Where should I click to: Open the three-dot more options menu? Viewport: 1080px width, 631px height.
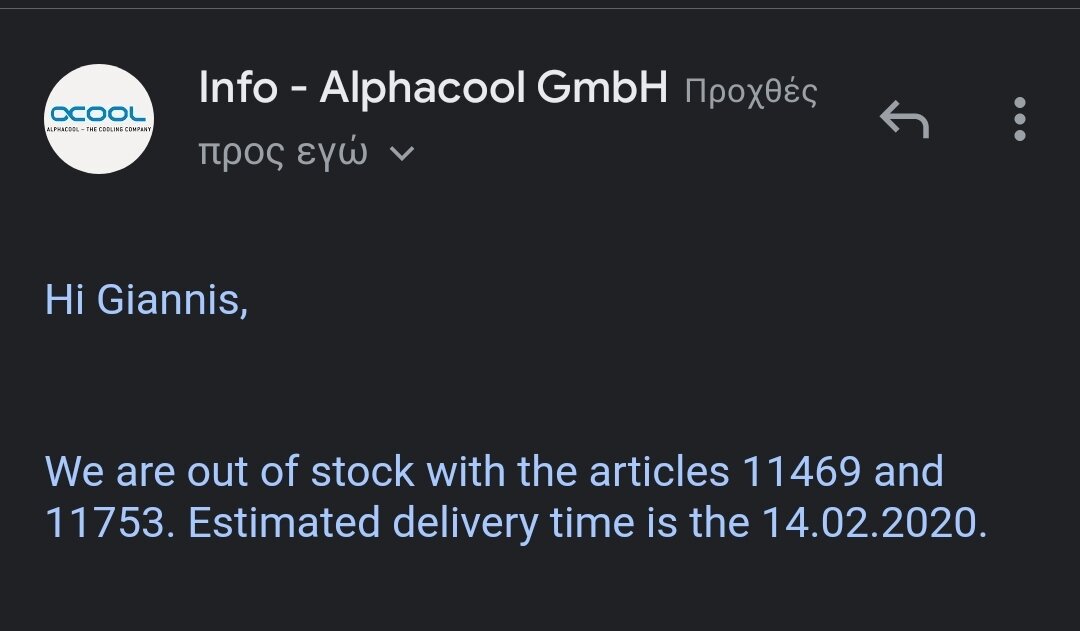[x=1020, y=119]
